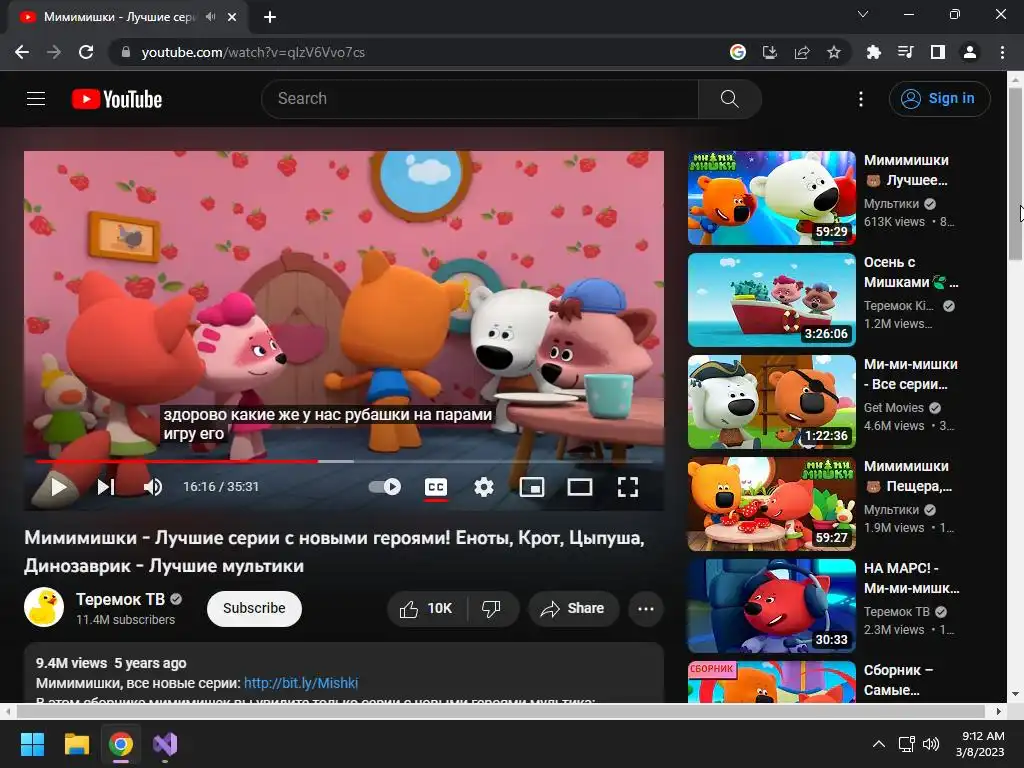Viewport: 1024px width, 768px height.
Task: Click the search magnifier button
Action: pos(729,99)
